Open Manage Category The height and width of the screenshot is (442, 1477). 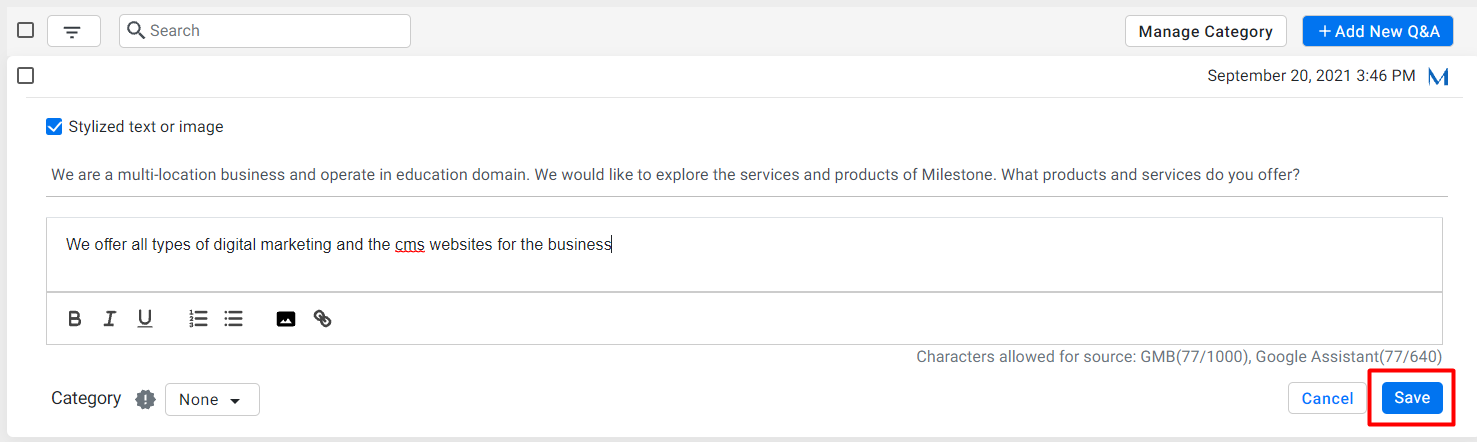(x=1205, y=31)
